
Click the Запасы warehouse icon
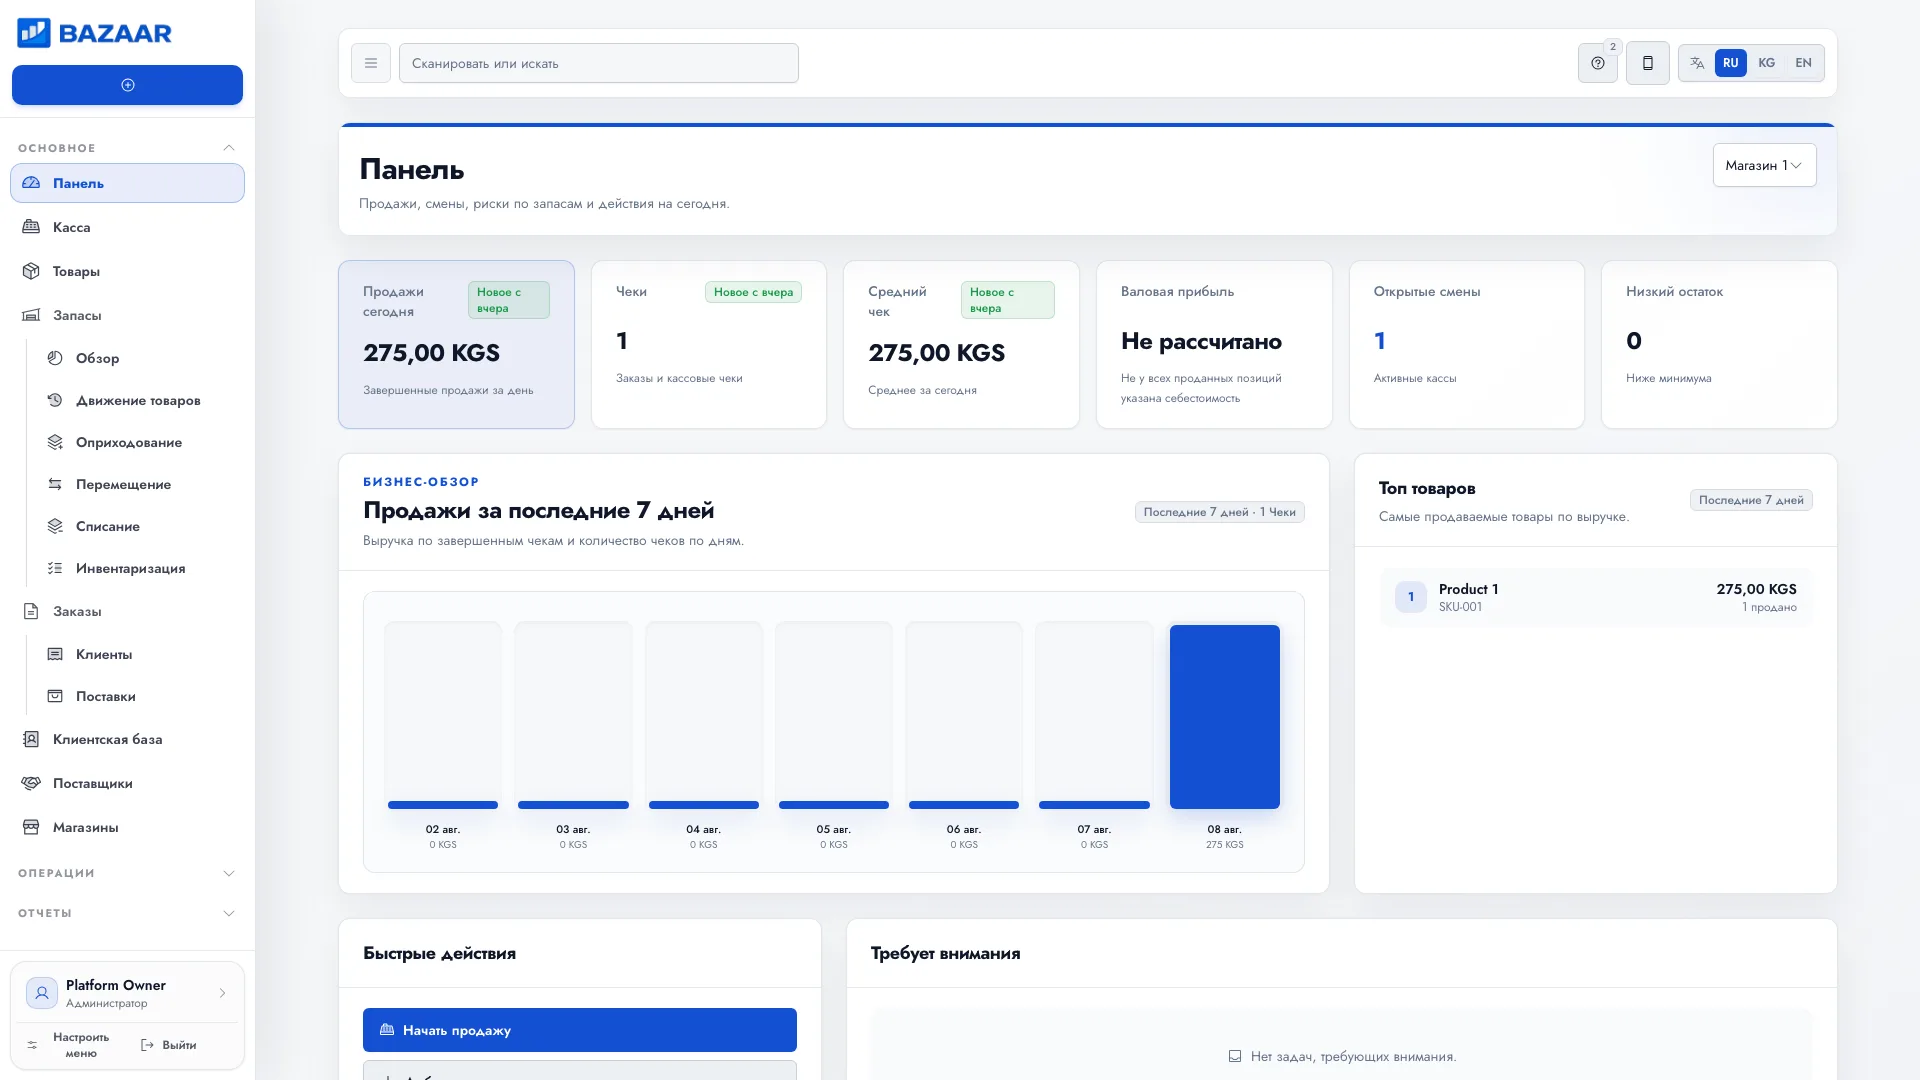(x=31, y=315)
